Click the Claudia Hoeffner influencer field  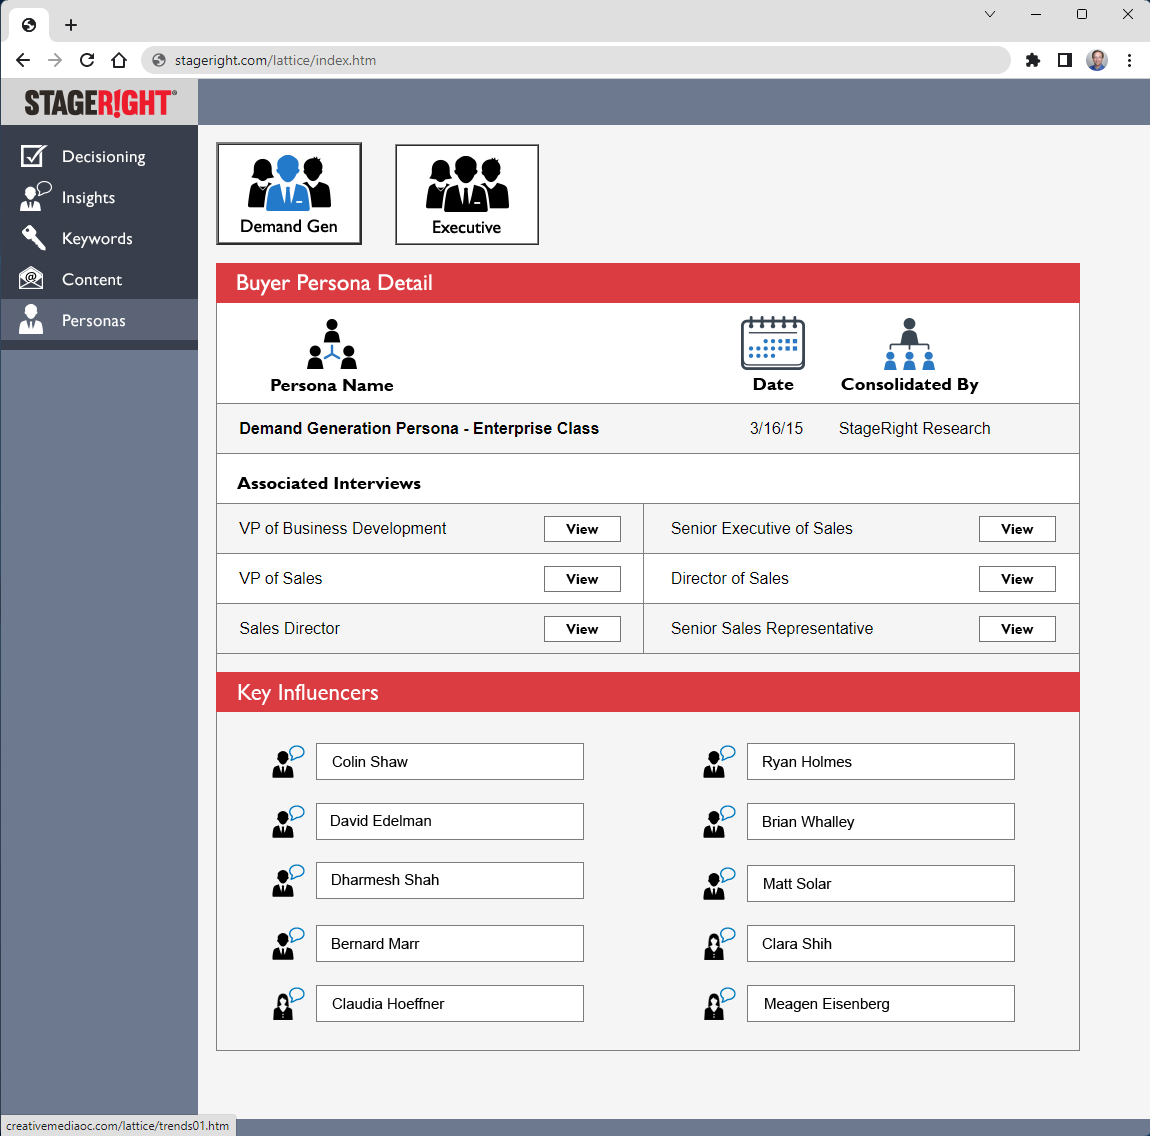pos(450,1003)
